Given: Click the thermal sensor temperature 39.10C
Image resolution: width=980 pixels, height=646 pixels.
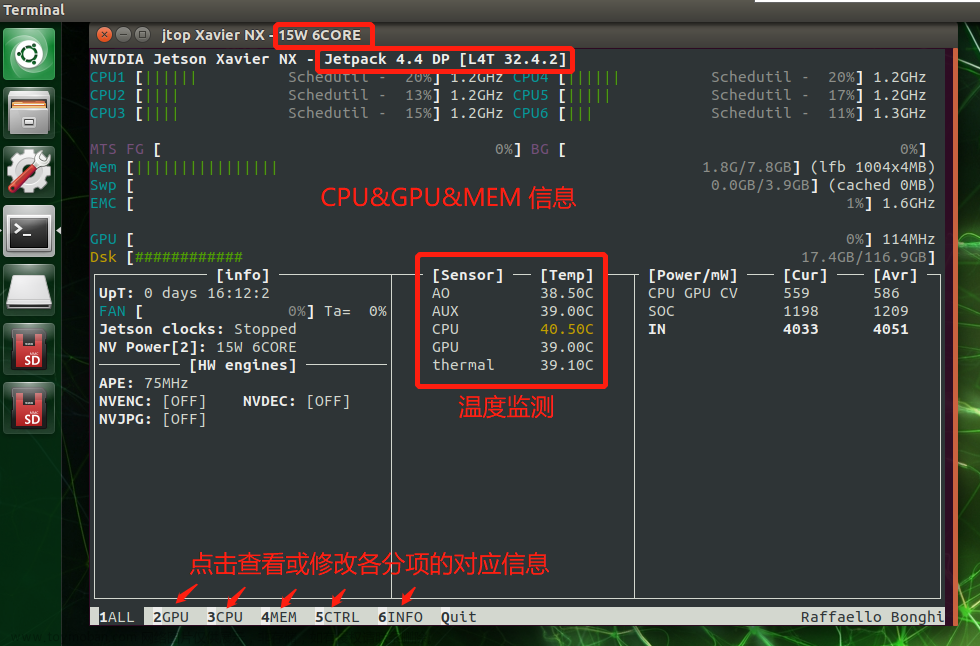Looking at the screenshot, I should click(x=567, y=365).
